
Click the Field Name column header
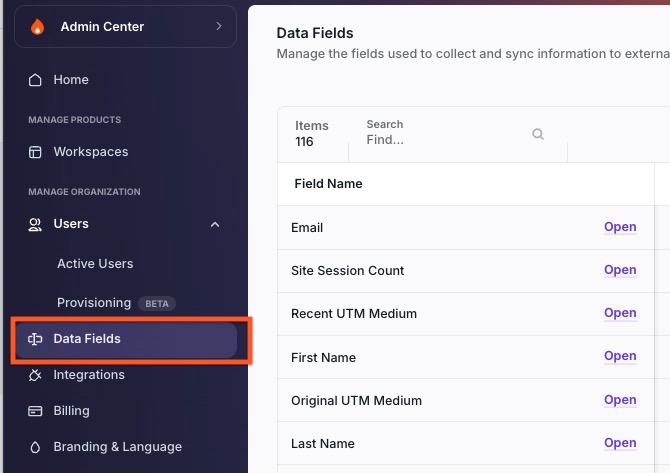click(328, 184)
